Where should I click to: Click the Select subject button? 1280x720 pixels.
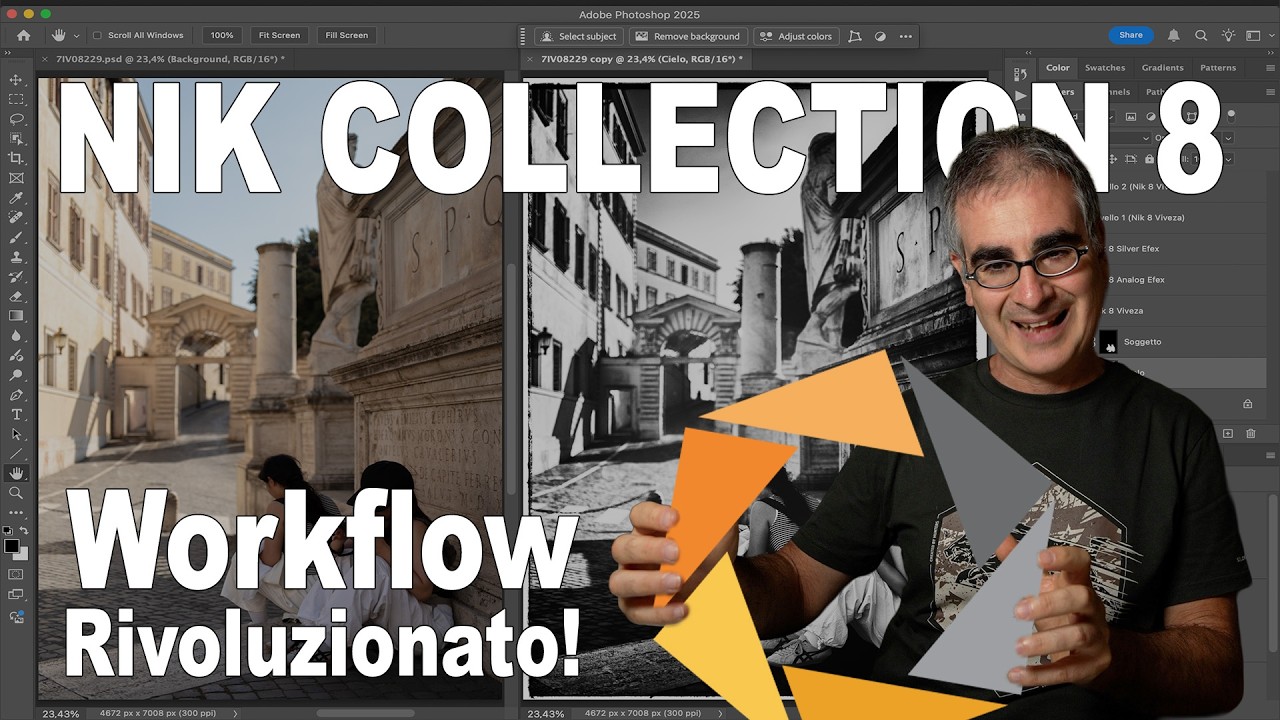[579, 36]
